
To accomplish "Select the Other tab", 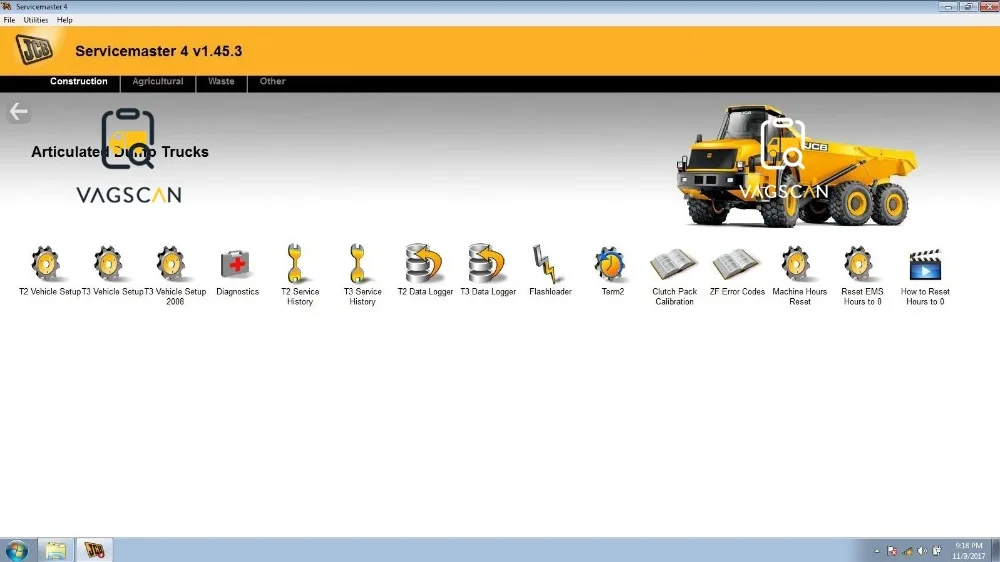I will click(x=272, y=82).
